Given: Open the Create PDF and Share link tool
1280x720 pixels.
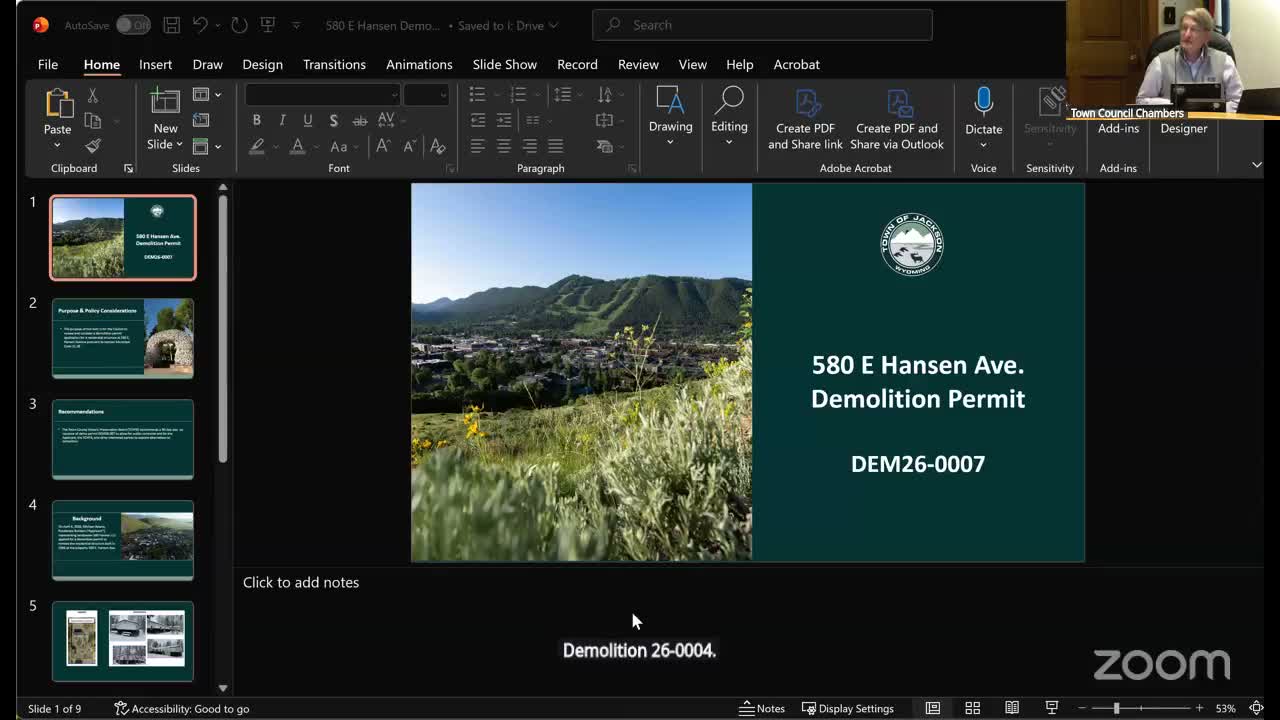Looking at the screenshot, I should coord(805,119).
